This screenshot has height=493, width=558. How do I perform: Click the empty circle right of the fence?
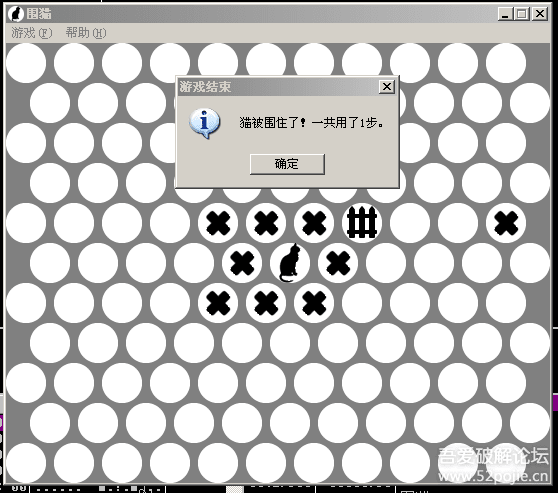pos(410,223)
